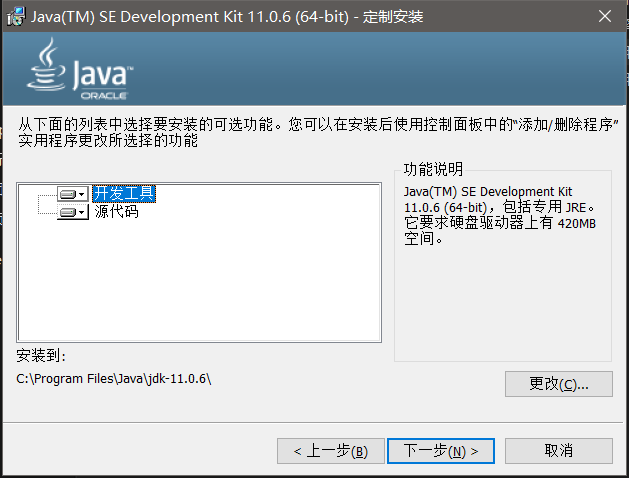The width and height of the screenshot is (629, 478).
Task: Click the installer icon in title bar
Action: click(16, 17)
